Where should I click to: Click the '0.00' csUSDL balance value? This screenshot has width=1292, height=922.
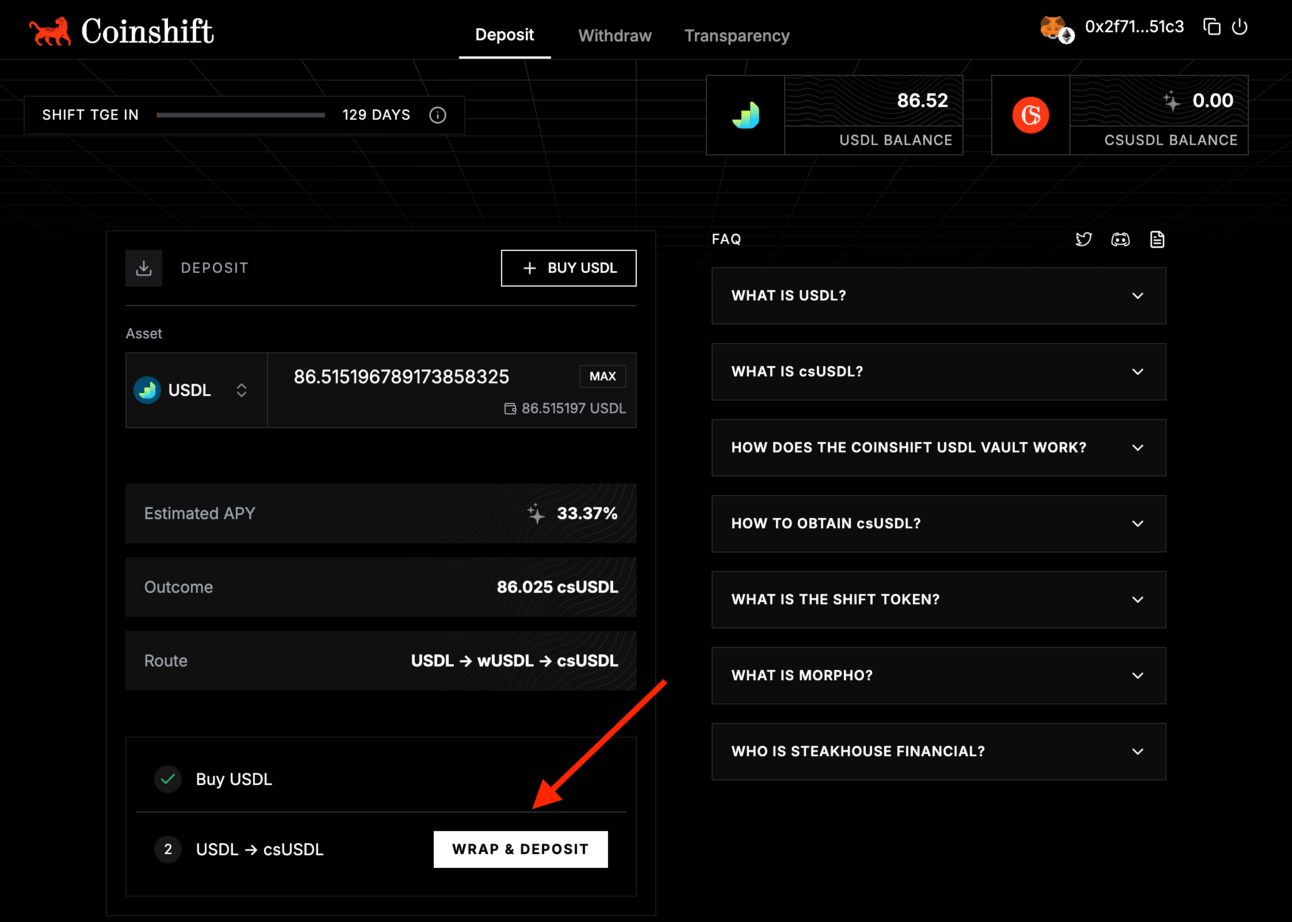pos(1213,100)
